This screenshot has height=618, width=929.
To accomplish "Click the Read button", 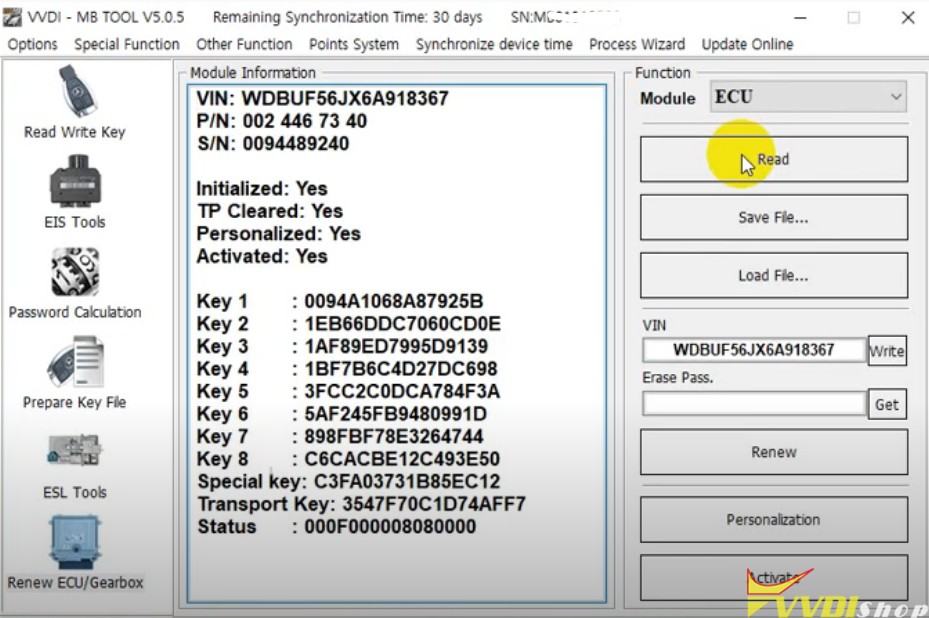I will (774, 159).
